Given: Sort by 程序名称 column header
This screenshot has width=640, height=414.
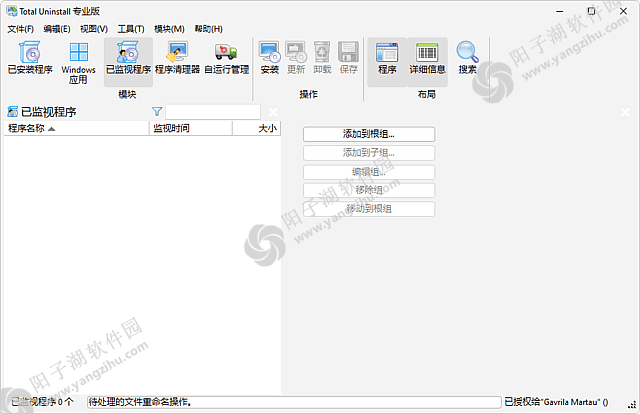Looking at the screenshot, I should coord(76,129).
